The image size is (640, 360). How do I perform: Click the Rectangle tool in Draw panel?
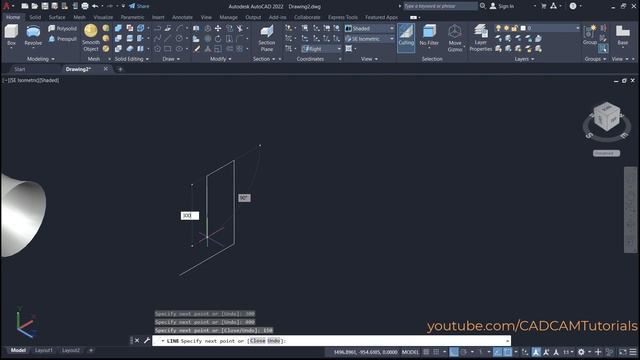[x=168, y=49]
